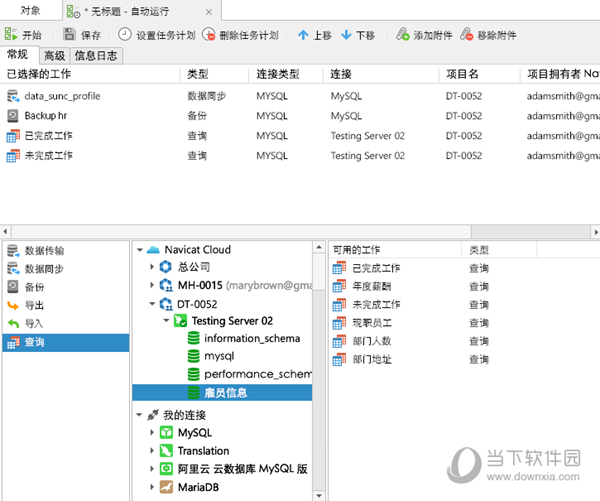600x501 pixels.
Task: Open Set Task Schedule (设置任务计划)
Action: [x=156, y=35]
